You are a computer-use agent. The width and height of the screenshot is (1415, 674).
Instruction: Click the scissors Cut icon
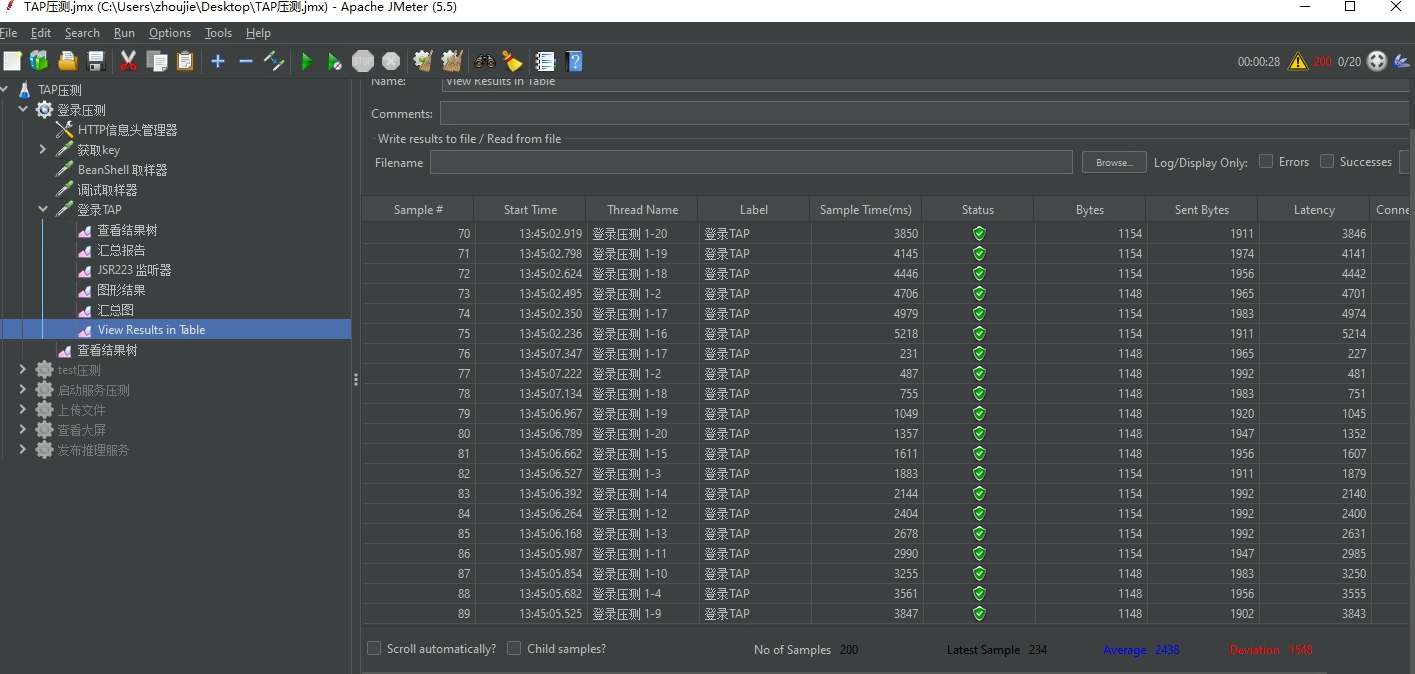pyautogui.click(x=128, y=62)
